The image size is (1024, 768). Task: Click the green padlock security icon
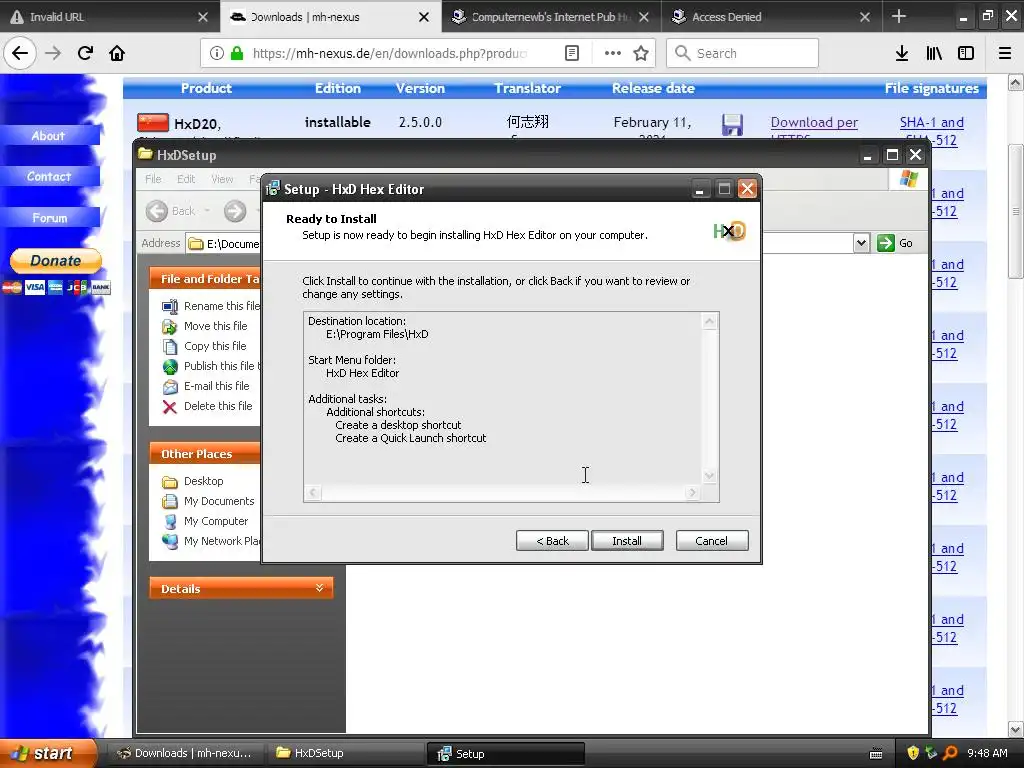click(x=237, y=53)
